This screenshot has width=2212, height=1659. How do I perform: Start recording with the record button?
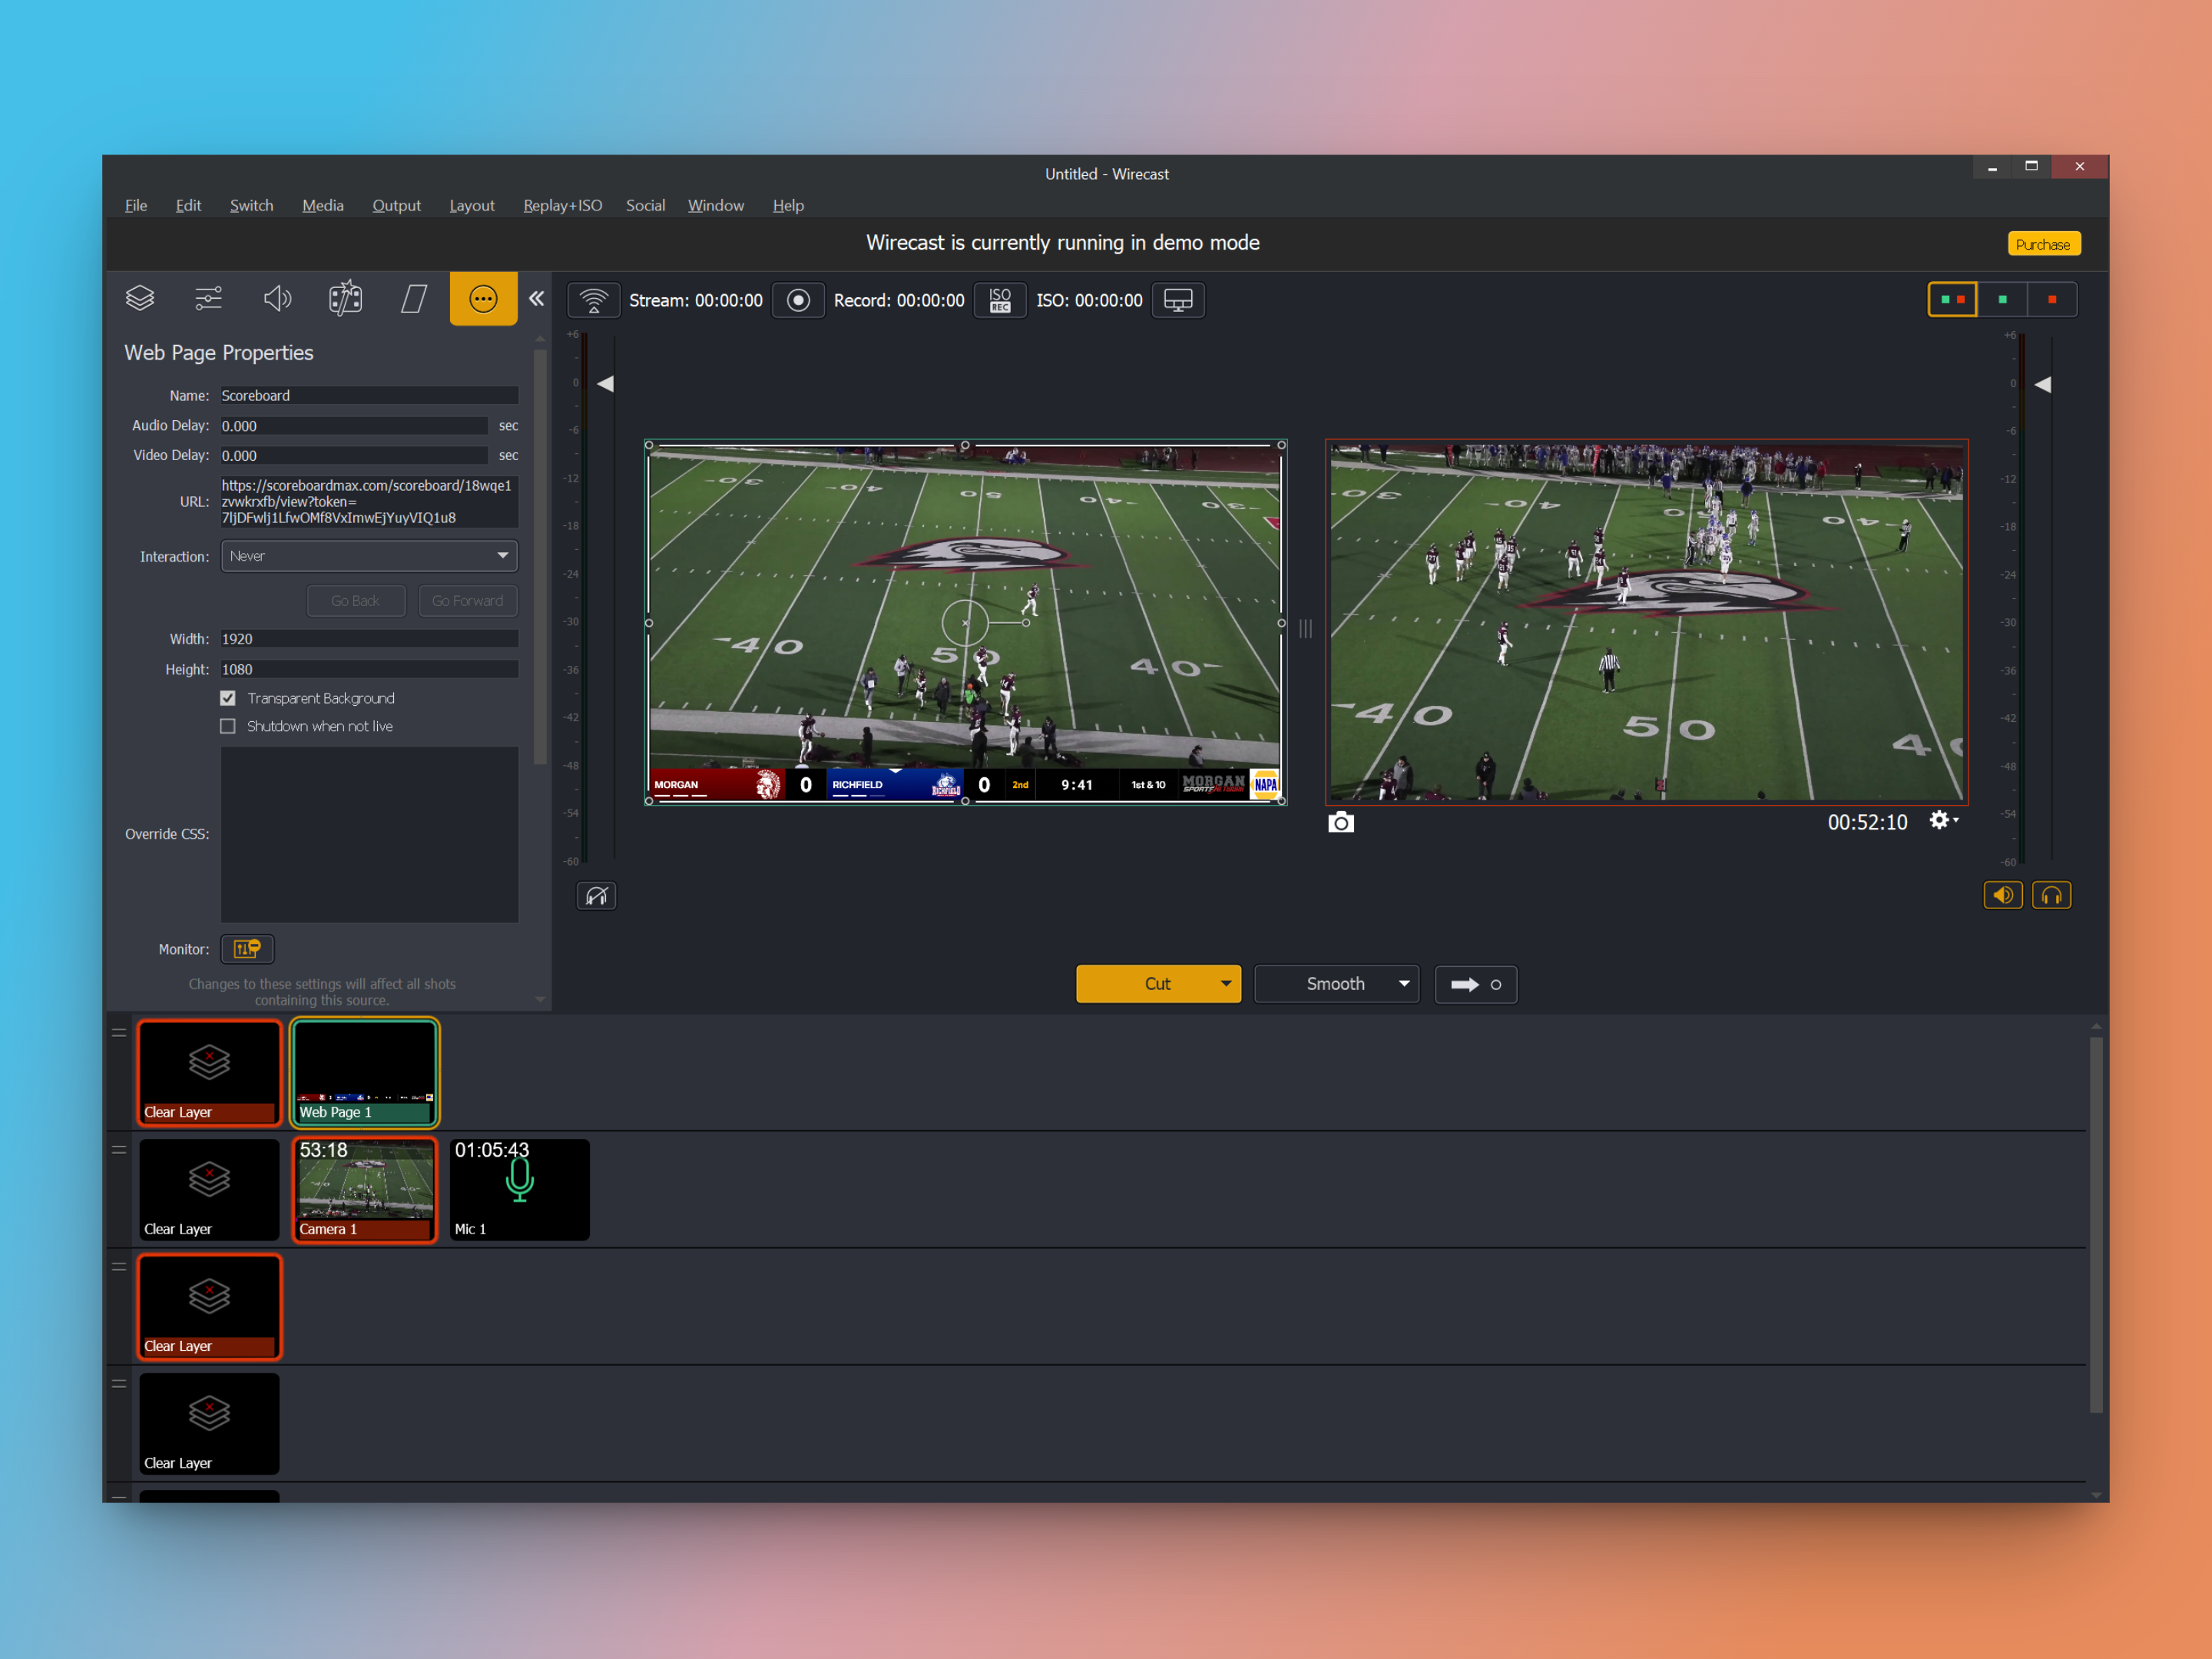(x=798, y=300)
